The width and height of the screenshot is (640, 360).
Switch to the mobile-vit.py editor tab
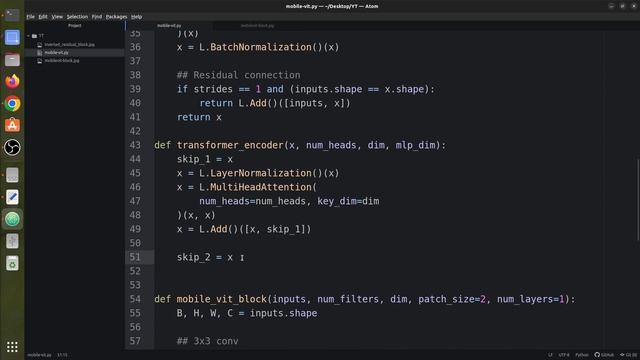[x=169, y=26]
